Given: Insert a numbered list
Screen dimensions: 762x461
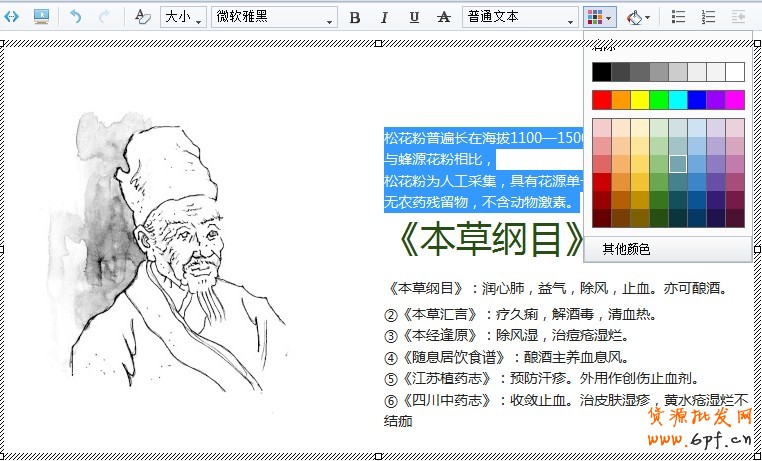Looking at the screenshot, I should click(709, 17).
